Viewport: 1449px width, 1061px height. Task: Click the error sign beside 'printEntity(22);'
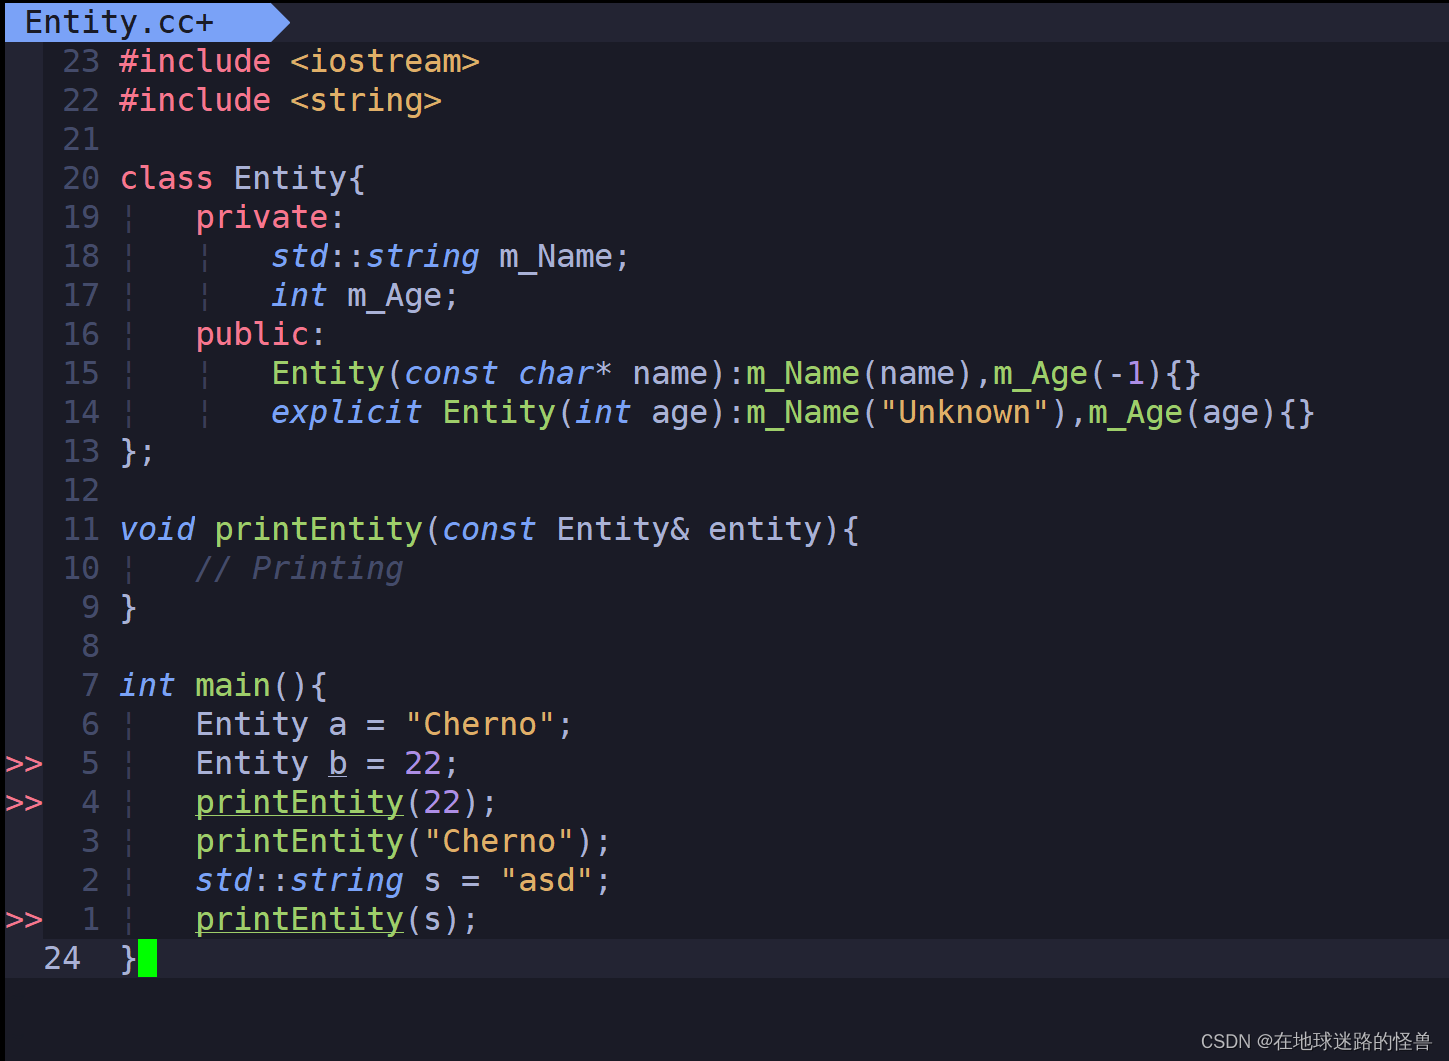click(x=24, y=803)
